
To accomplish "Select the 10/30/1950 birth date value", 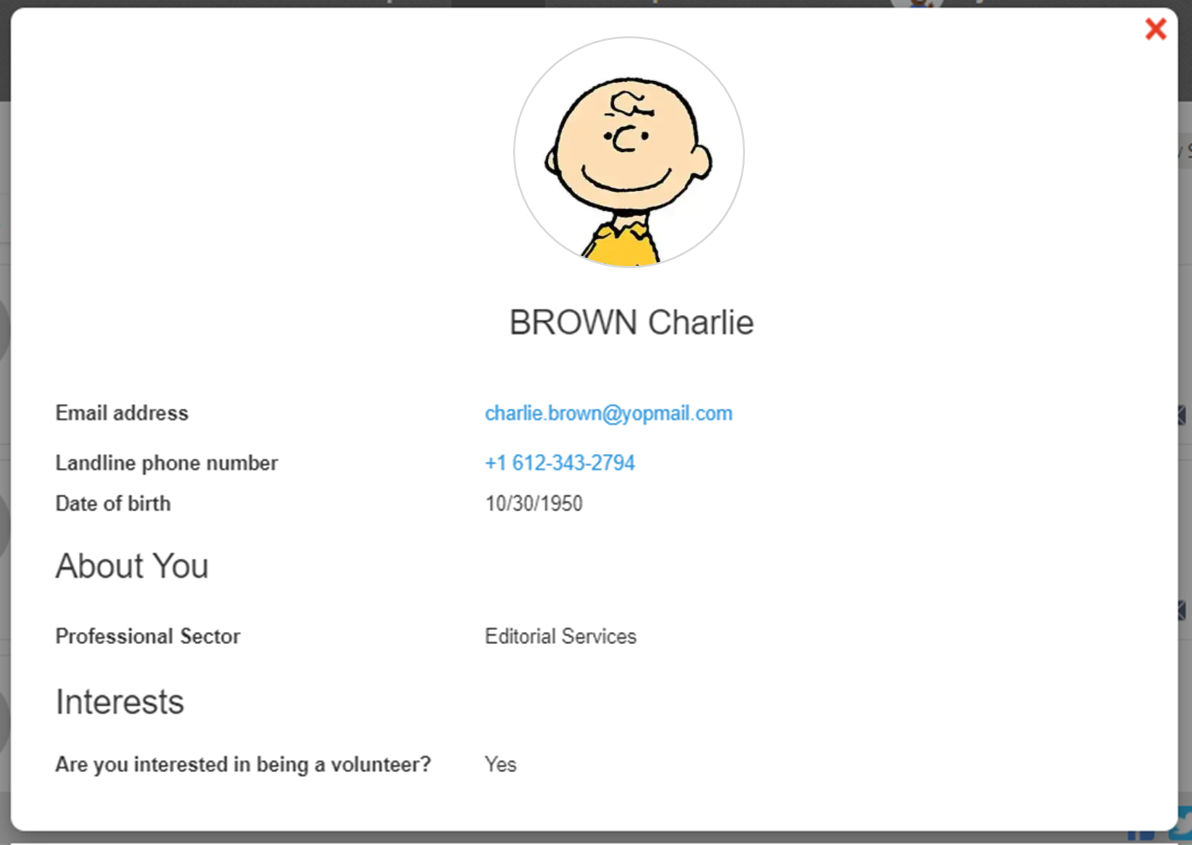I will [x=533, y=504].
